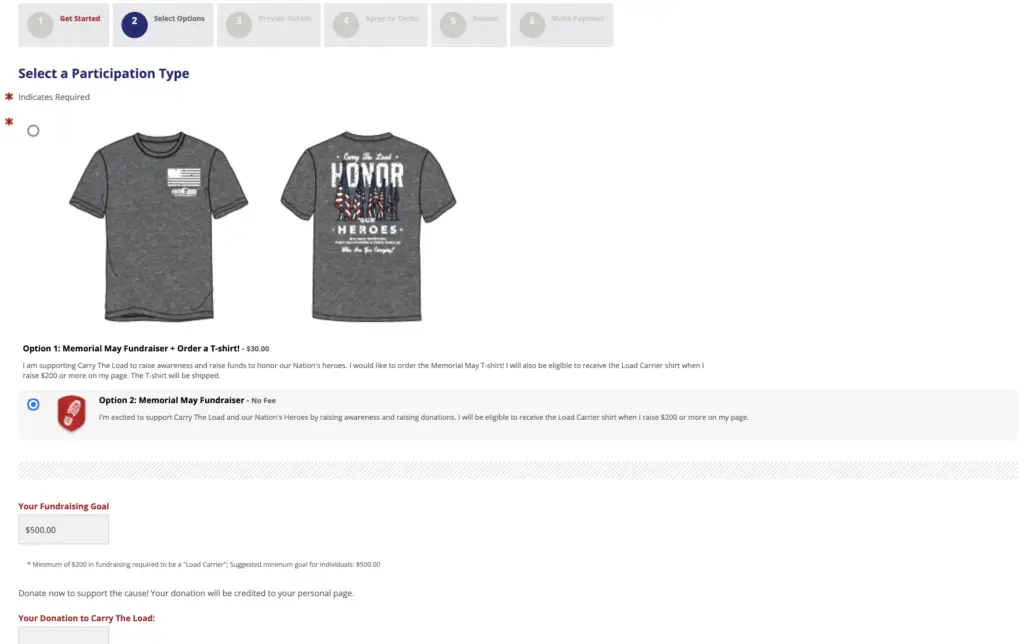
Task: Click Option 2 Memorial May Fundraiser title
Action: (171, 400)
